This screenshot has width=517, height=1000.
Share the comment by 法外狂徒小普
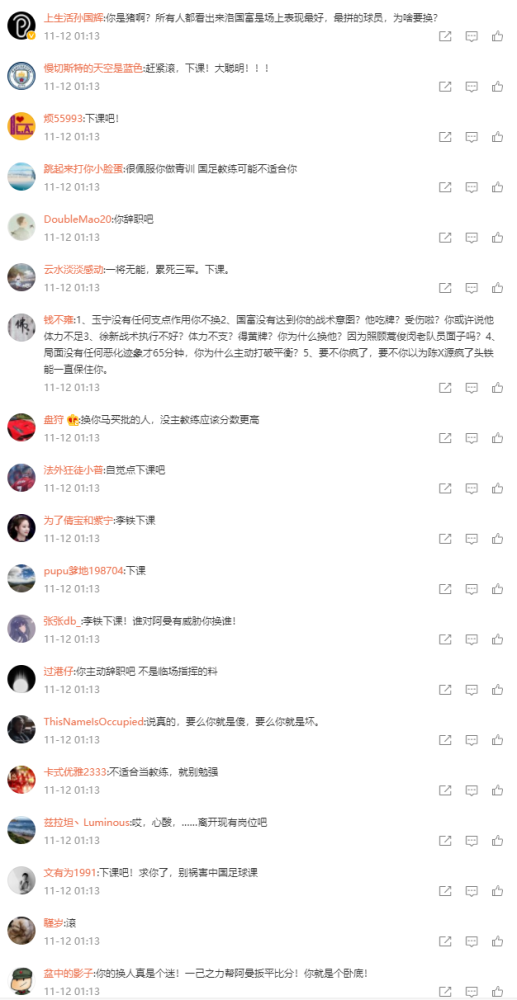point(445,489)
